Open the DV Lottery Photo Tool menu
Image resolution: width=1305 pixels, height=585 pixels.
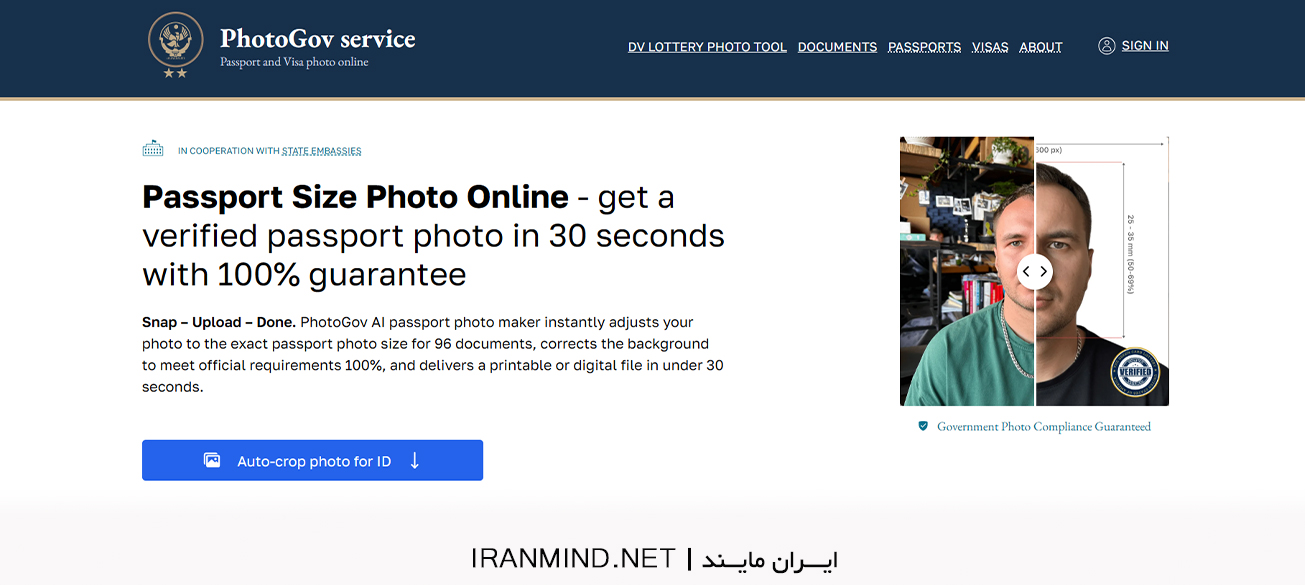pyautogui.click(x=707, y=47)
